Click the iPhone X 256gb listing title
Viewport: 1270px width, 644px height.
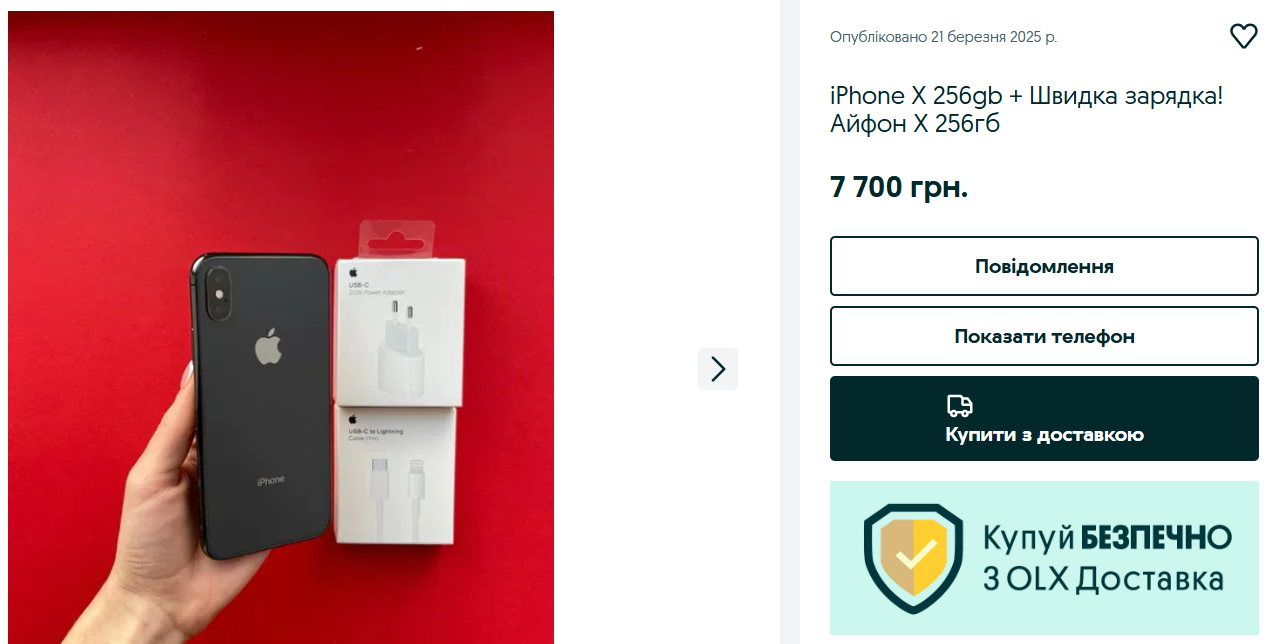[x=1027, y=110]
